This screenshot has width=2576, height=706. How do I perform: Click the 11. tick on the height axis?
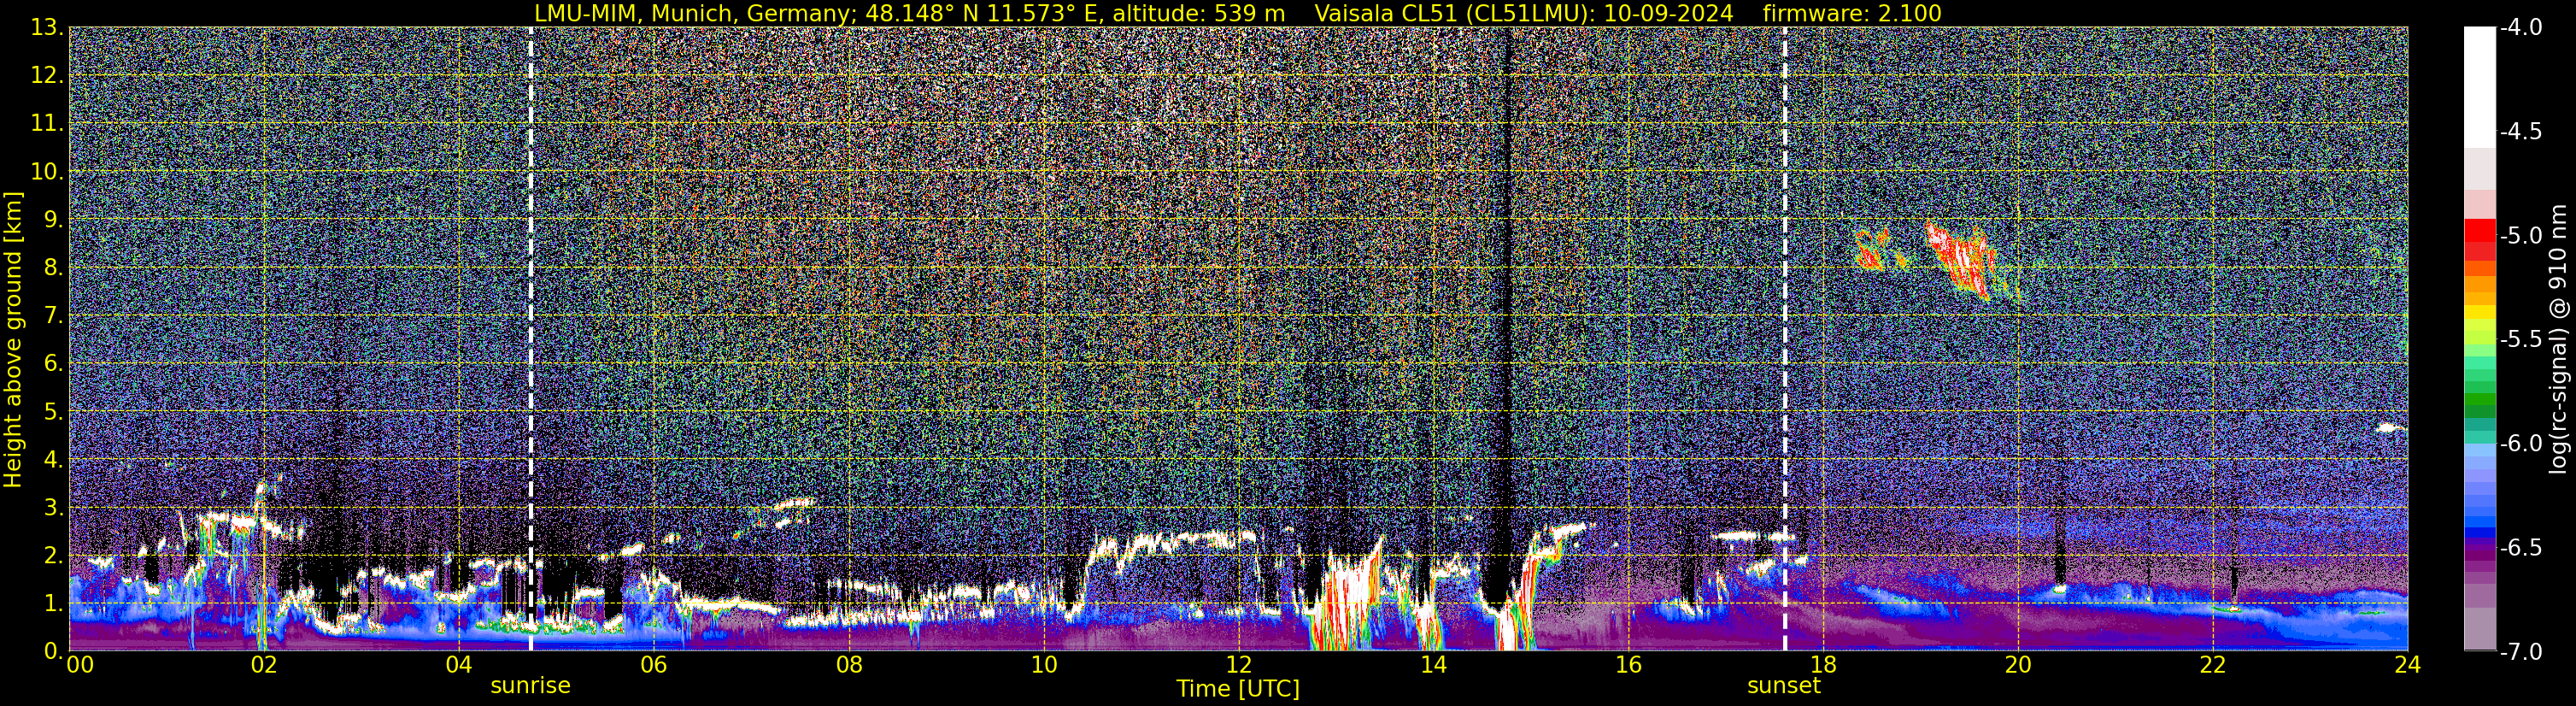pos(48,124)
